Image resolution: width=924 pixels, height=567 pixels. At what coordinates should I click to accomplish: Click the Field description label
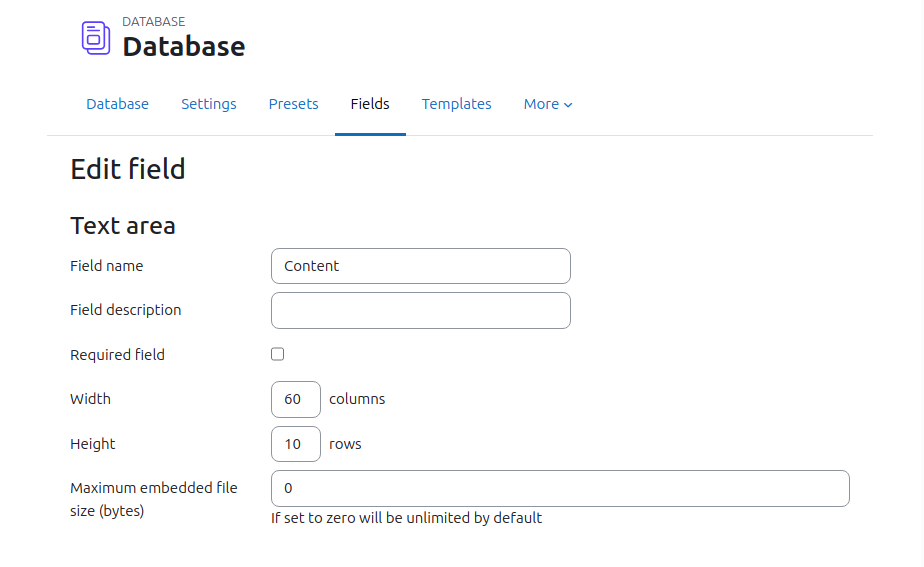coord(126,310)
